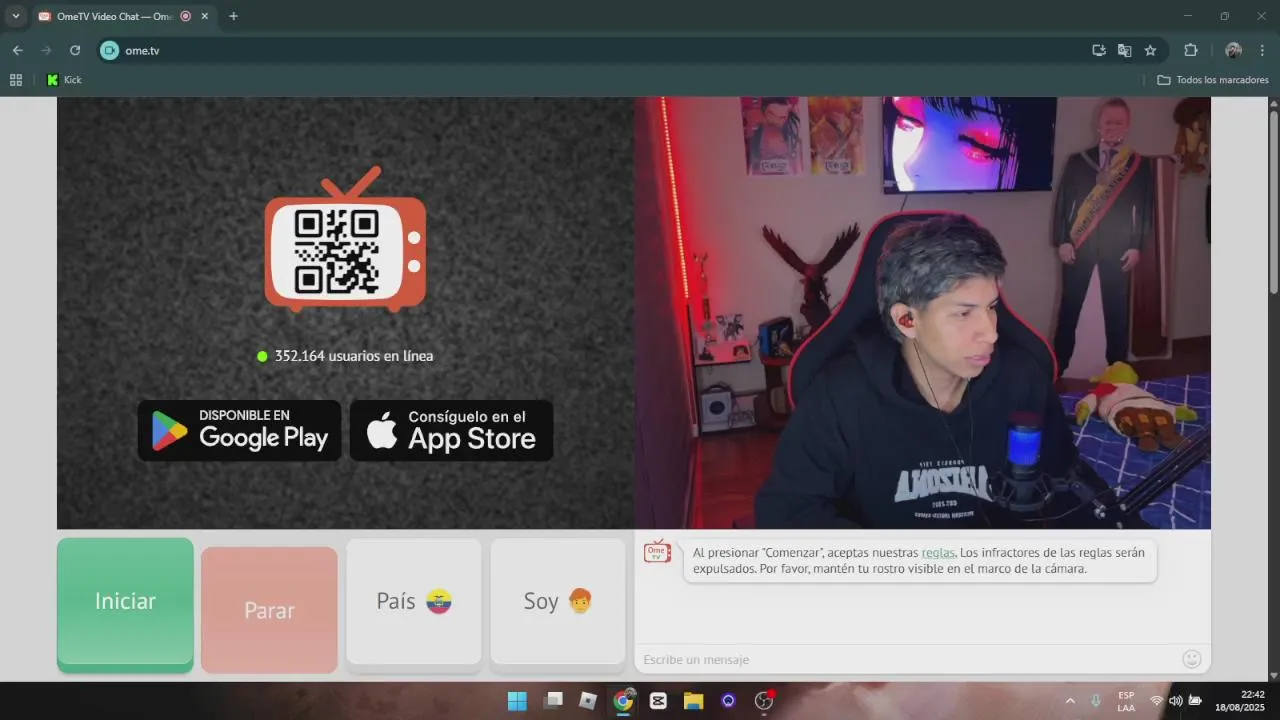
Task: Open the Wi-Fi network tray icon
Action: click(x=1157, y=701)
